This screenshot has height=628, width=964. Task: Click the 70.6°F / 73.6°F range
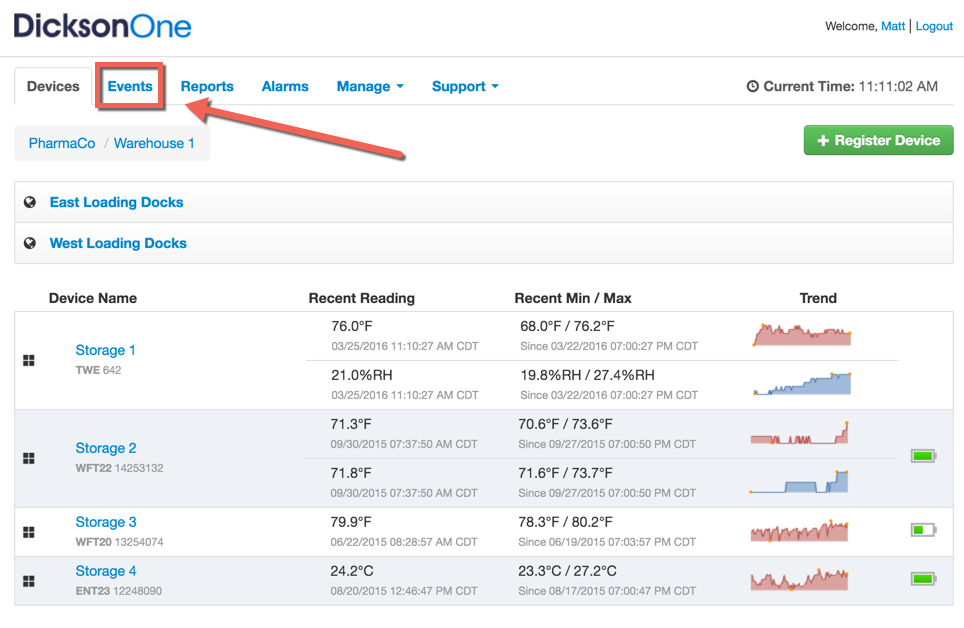565,424
